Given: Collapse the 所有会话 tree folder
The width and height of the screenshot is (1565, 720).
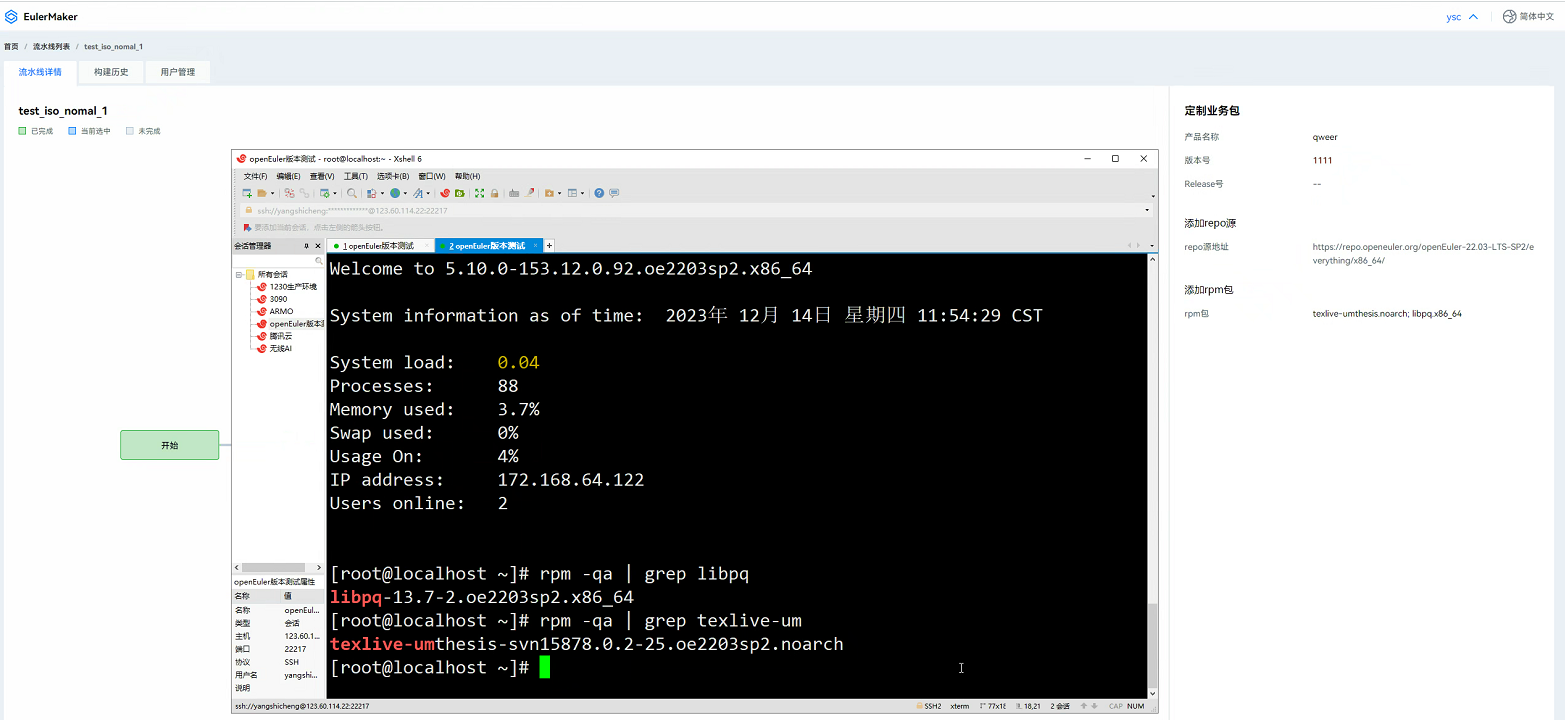Looking at the screenshot, I should pyautogui.click(x=239, y=274).
